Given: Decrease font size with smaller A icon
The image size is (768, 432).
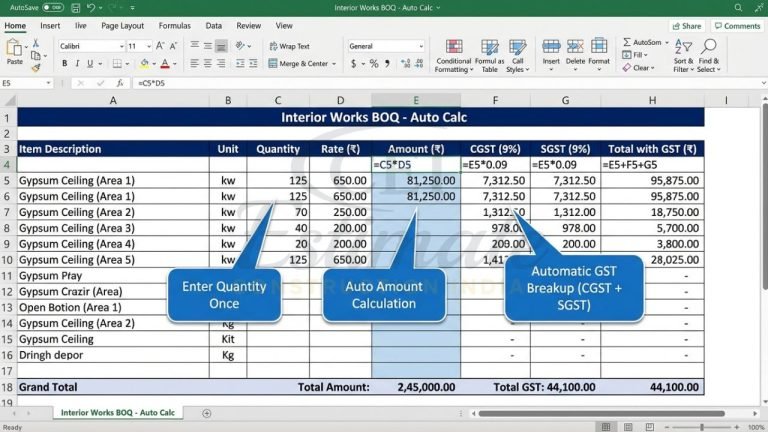Looking at the screenshot, I should click(x=173, y=46).
